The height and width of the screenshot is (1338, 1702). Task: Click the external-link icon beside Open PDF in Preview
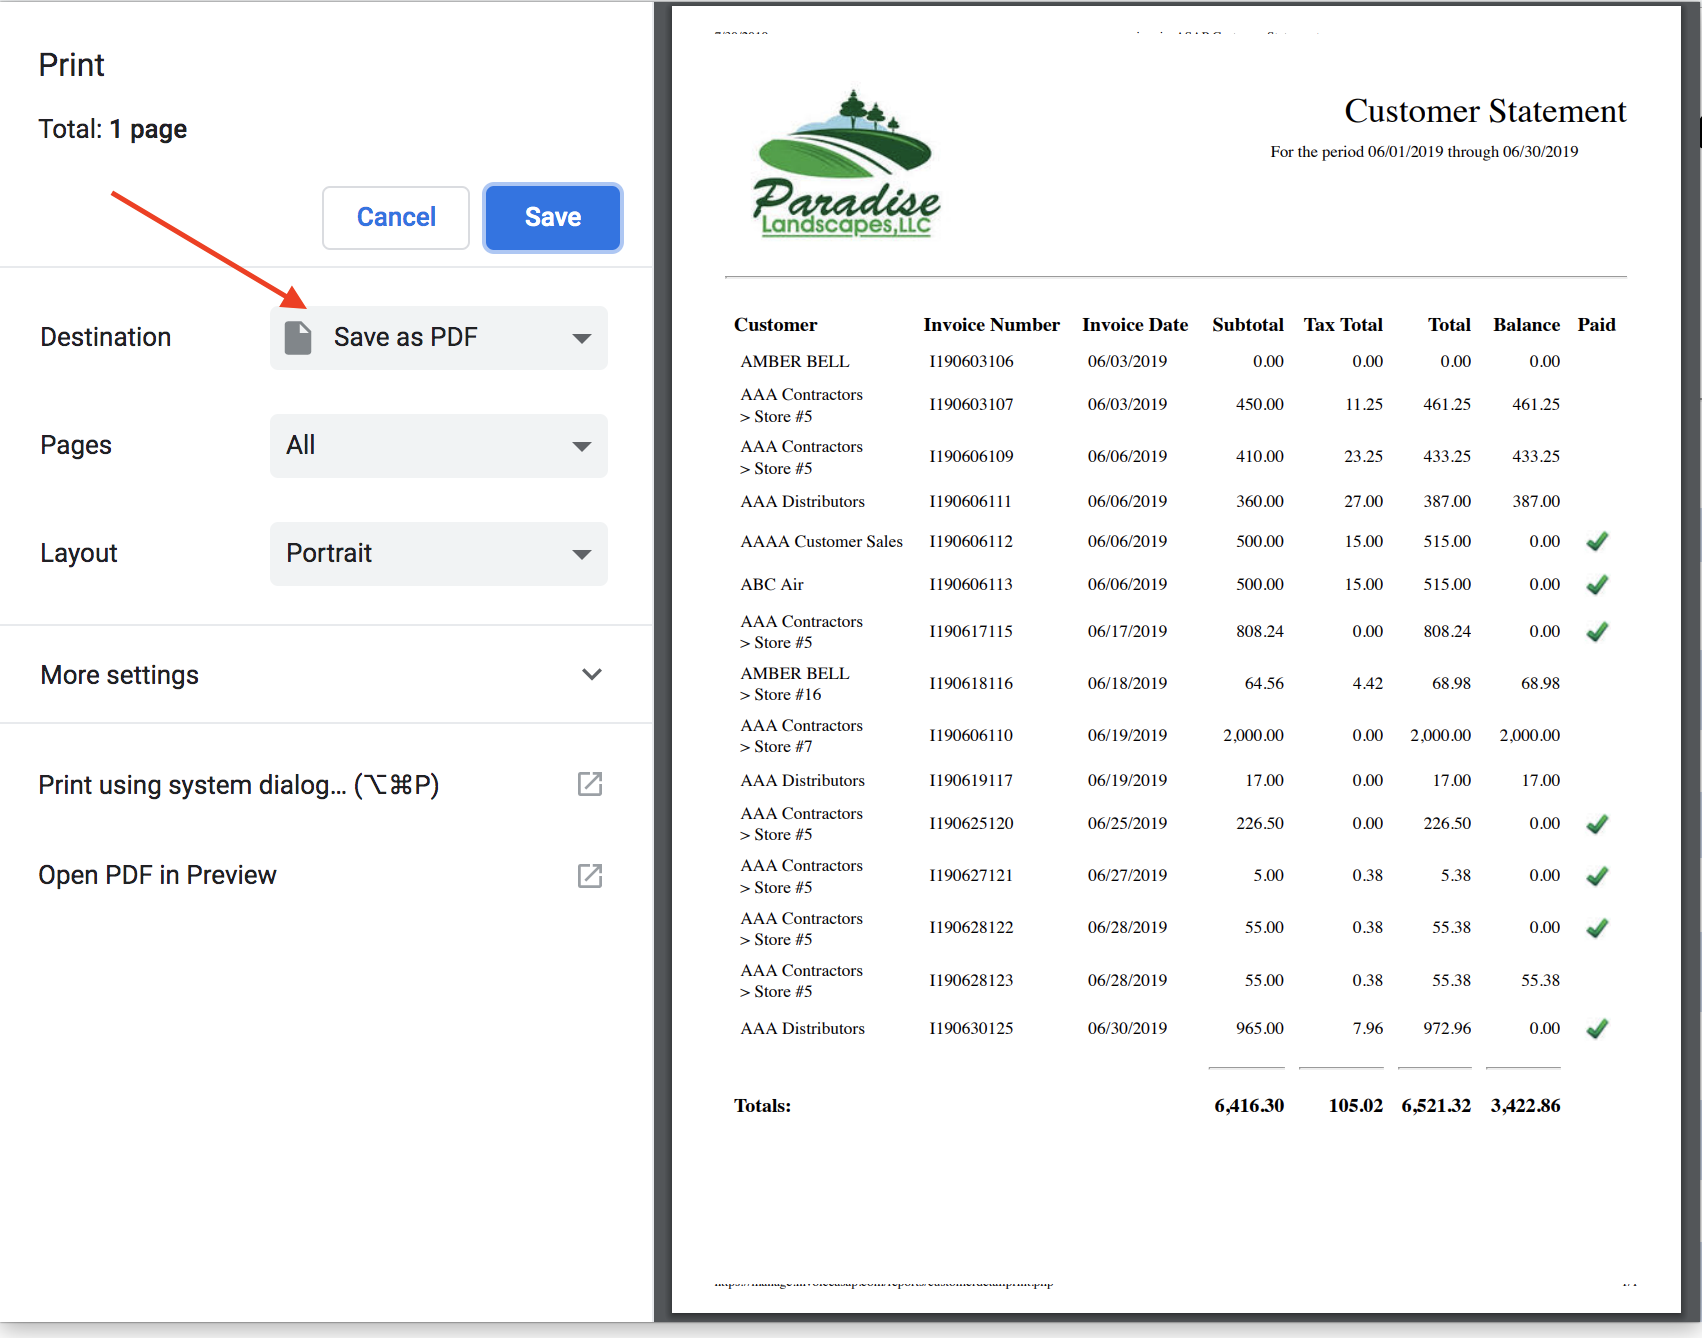590,875
